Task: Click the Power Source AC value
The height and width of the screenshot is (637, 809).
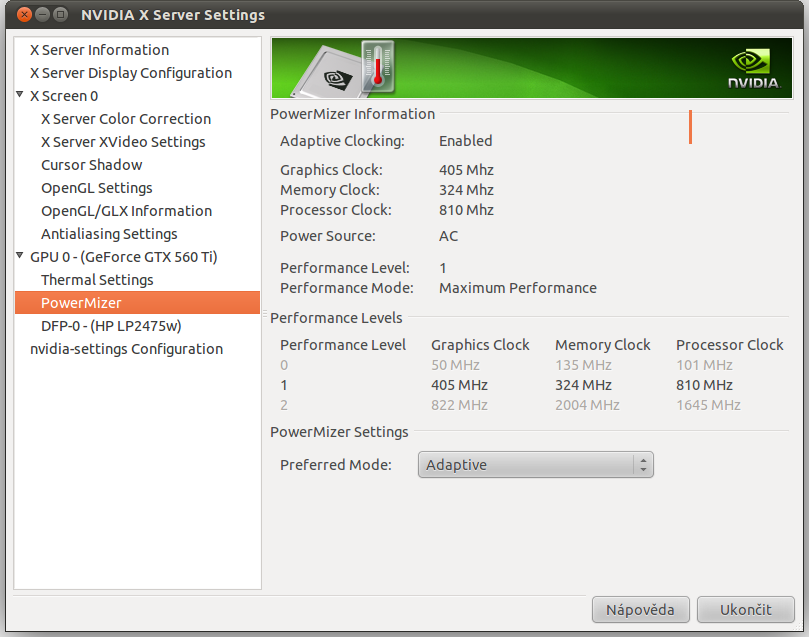Action: click(x=448, y=236)
